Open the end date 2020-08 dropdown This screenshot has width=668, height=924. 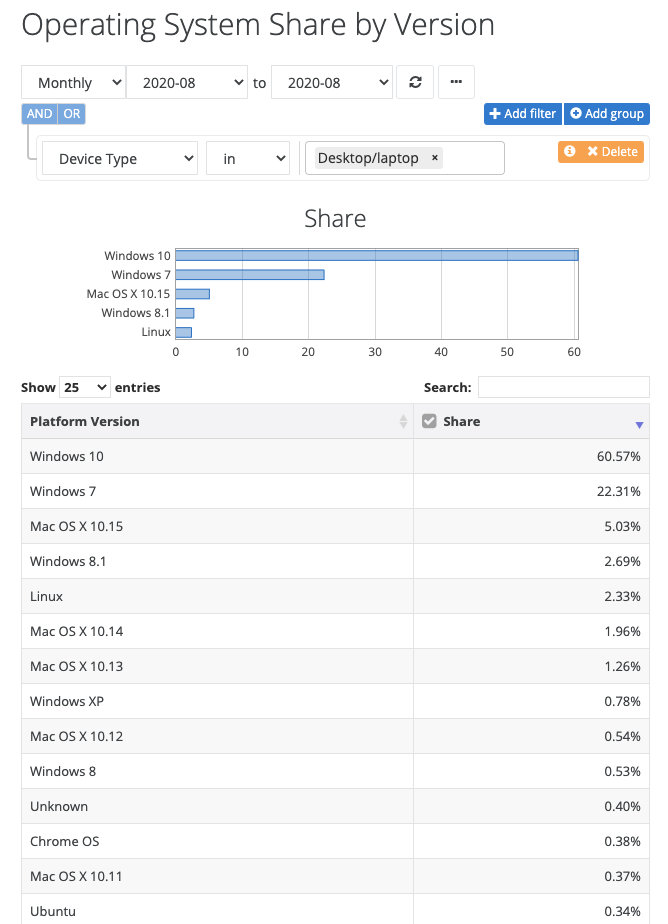click(332, 82)
